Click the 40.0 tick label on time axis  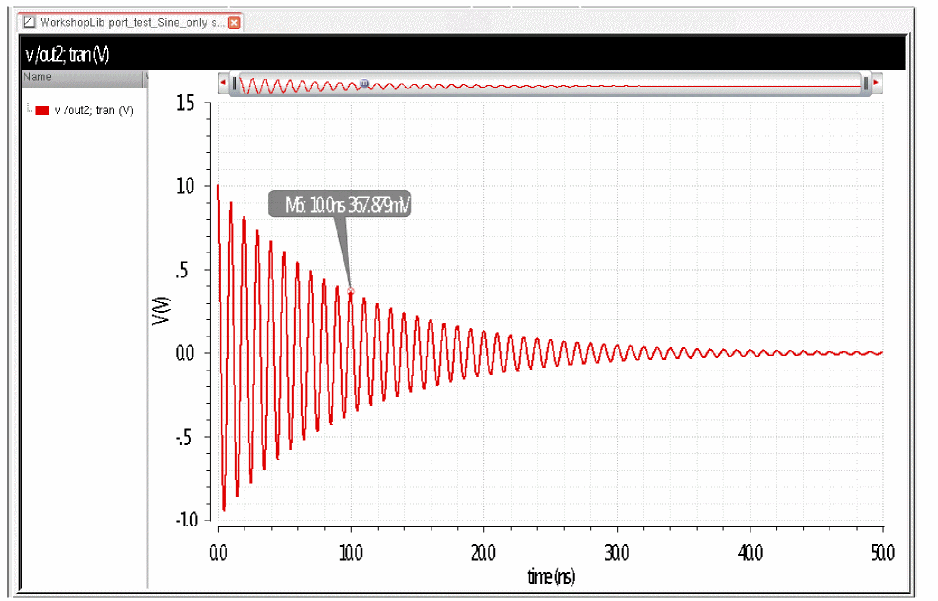pyautogui.click(x=750, y=554)
